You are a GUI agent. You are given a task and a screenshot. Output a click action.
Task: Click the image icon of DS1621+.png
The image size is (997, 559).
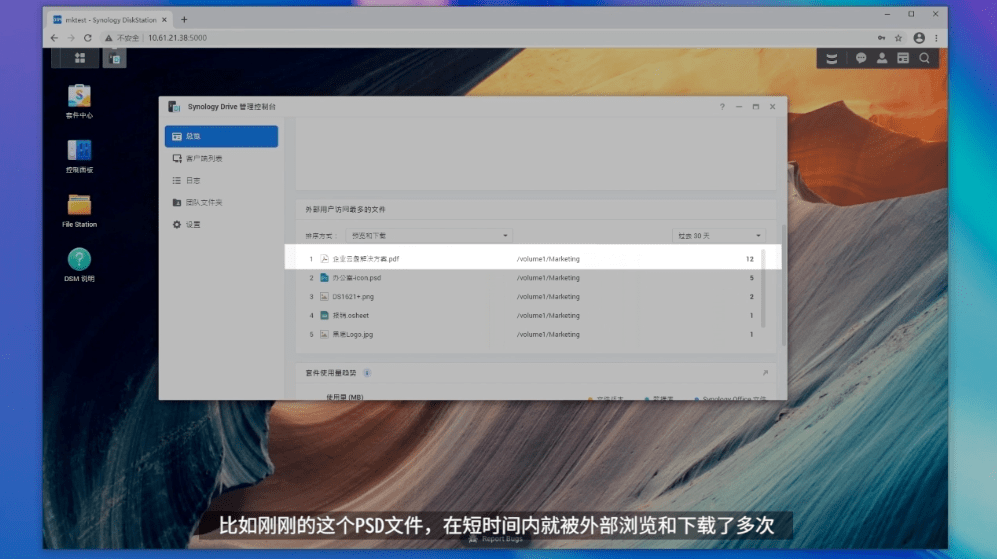tap(324, 296)
